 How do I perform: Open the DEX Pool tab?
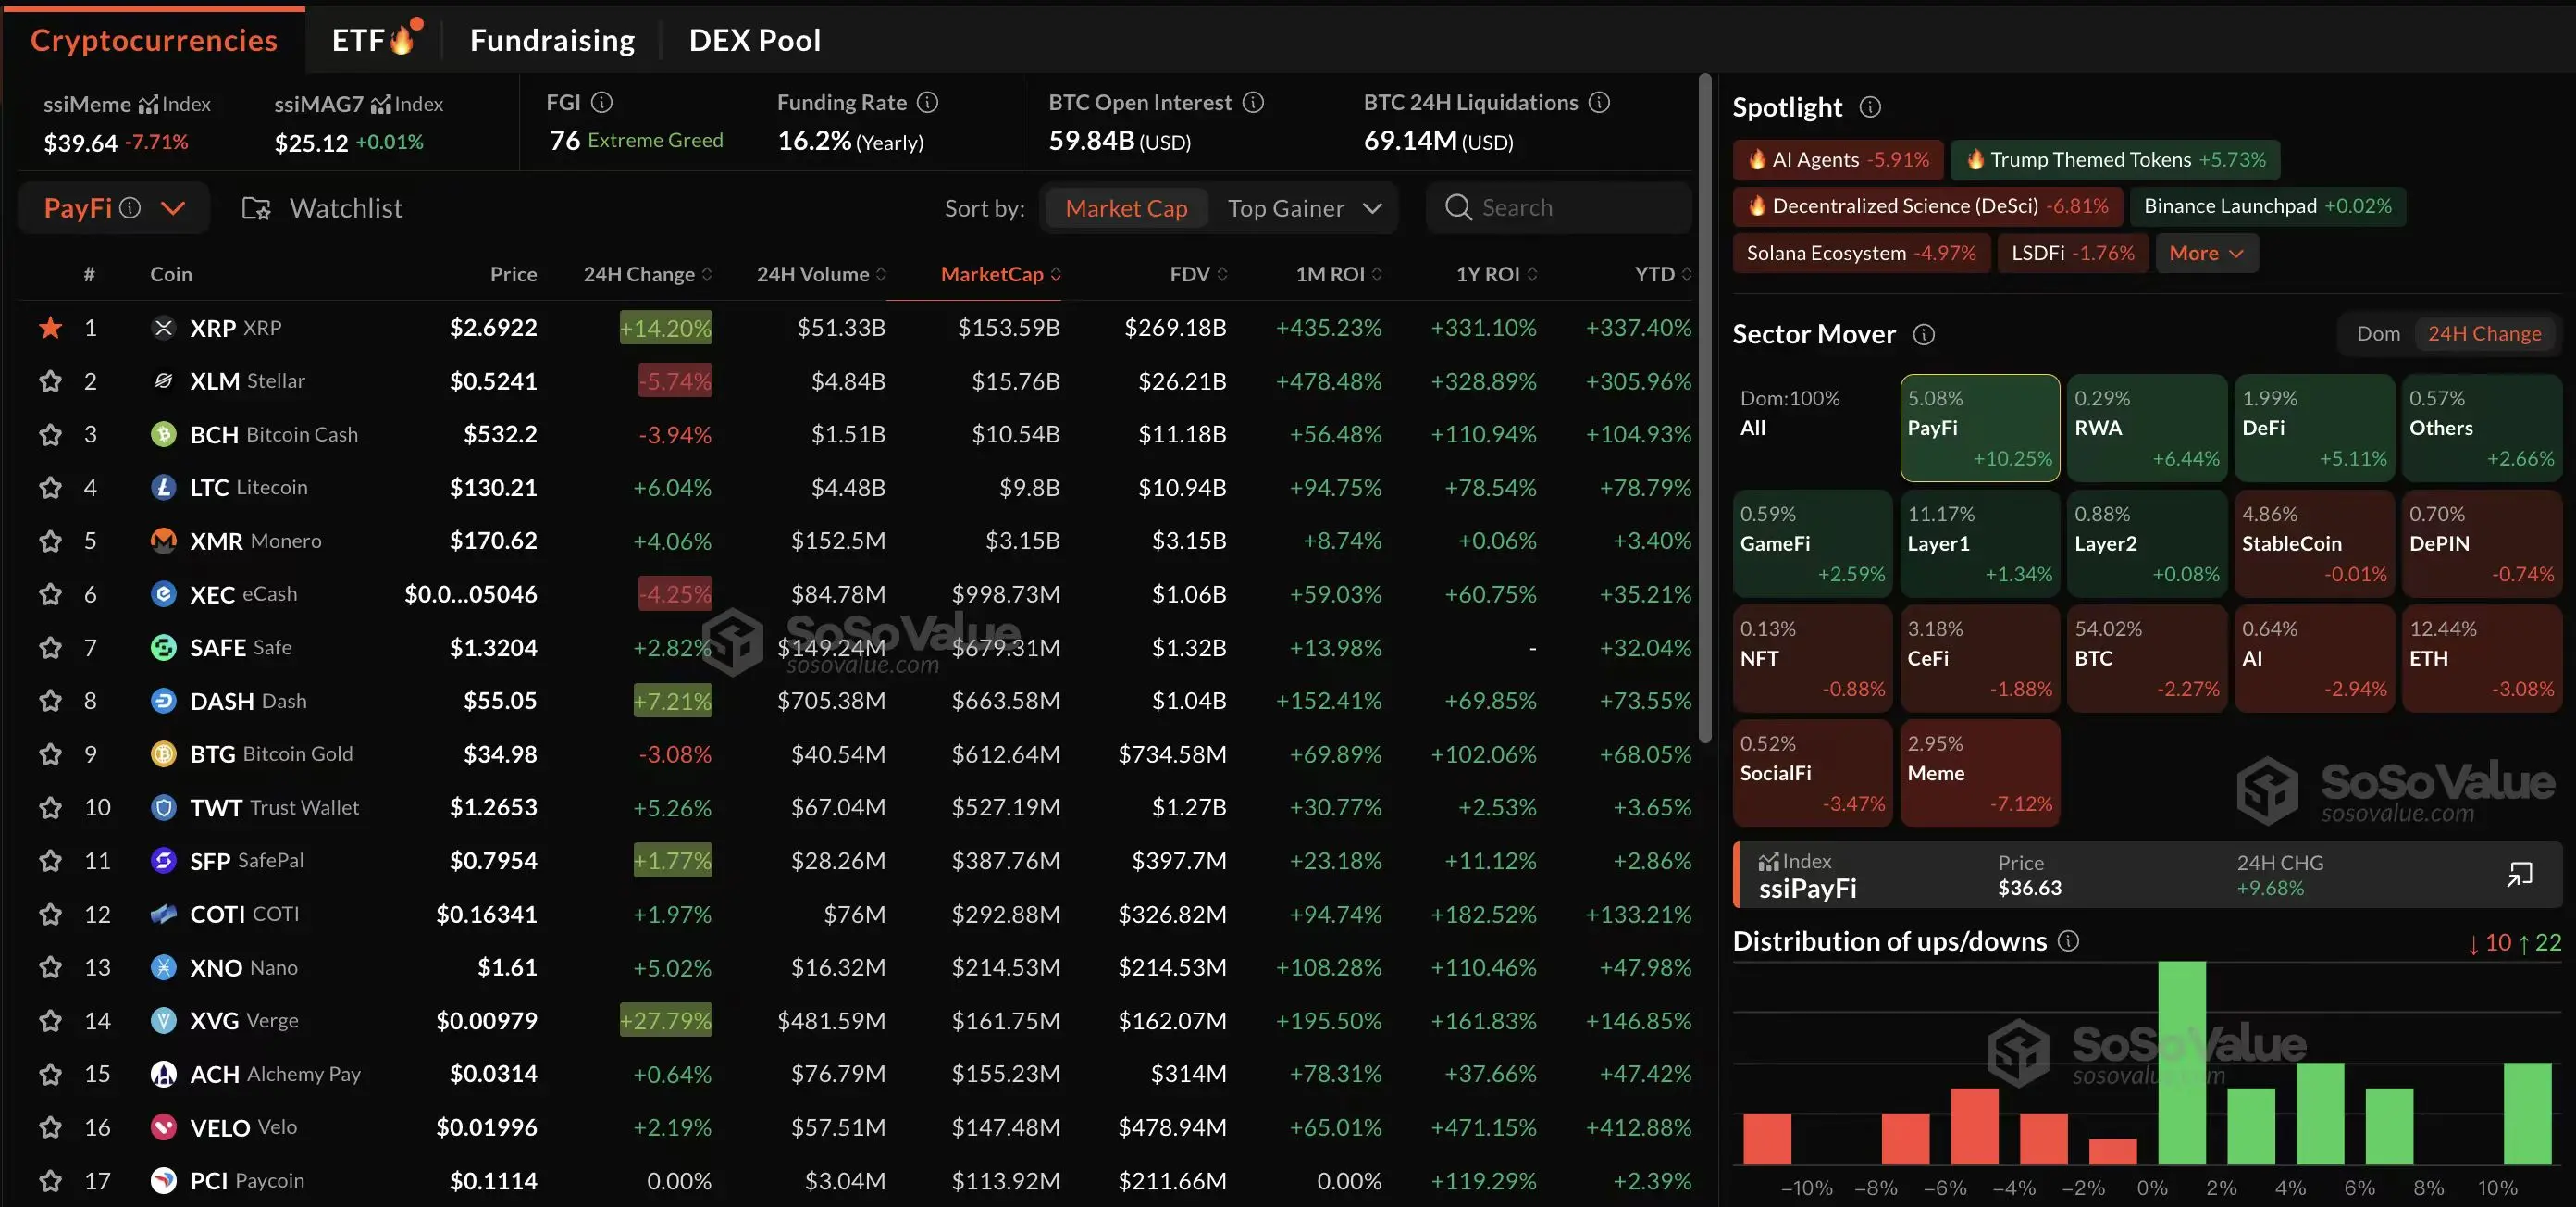[754, 40]
